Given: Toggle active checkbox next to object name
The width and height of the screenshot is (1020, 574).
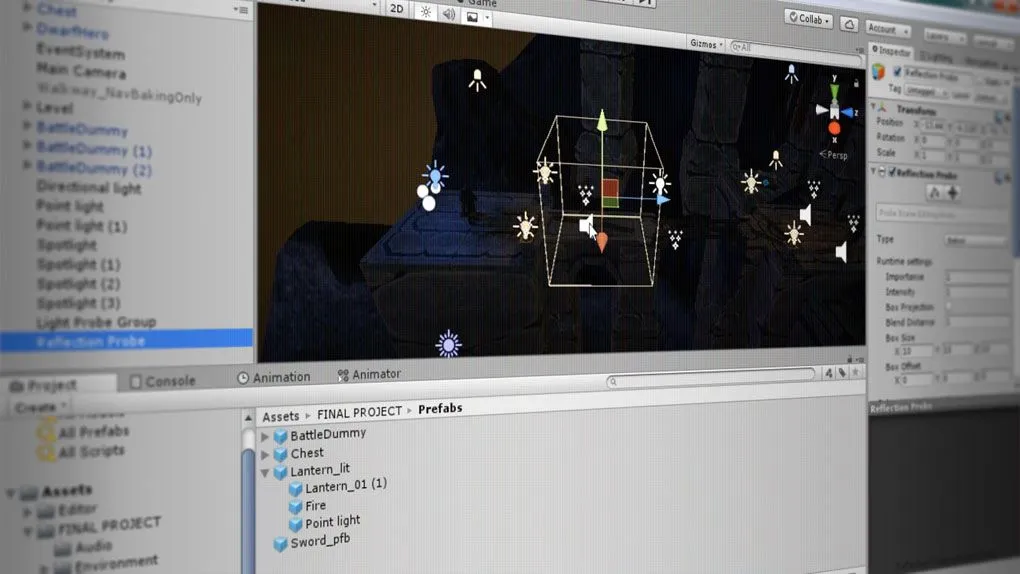Looking at the screenshot, I should click(897, 72).
